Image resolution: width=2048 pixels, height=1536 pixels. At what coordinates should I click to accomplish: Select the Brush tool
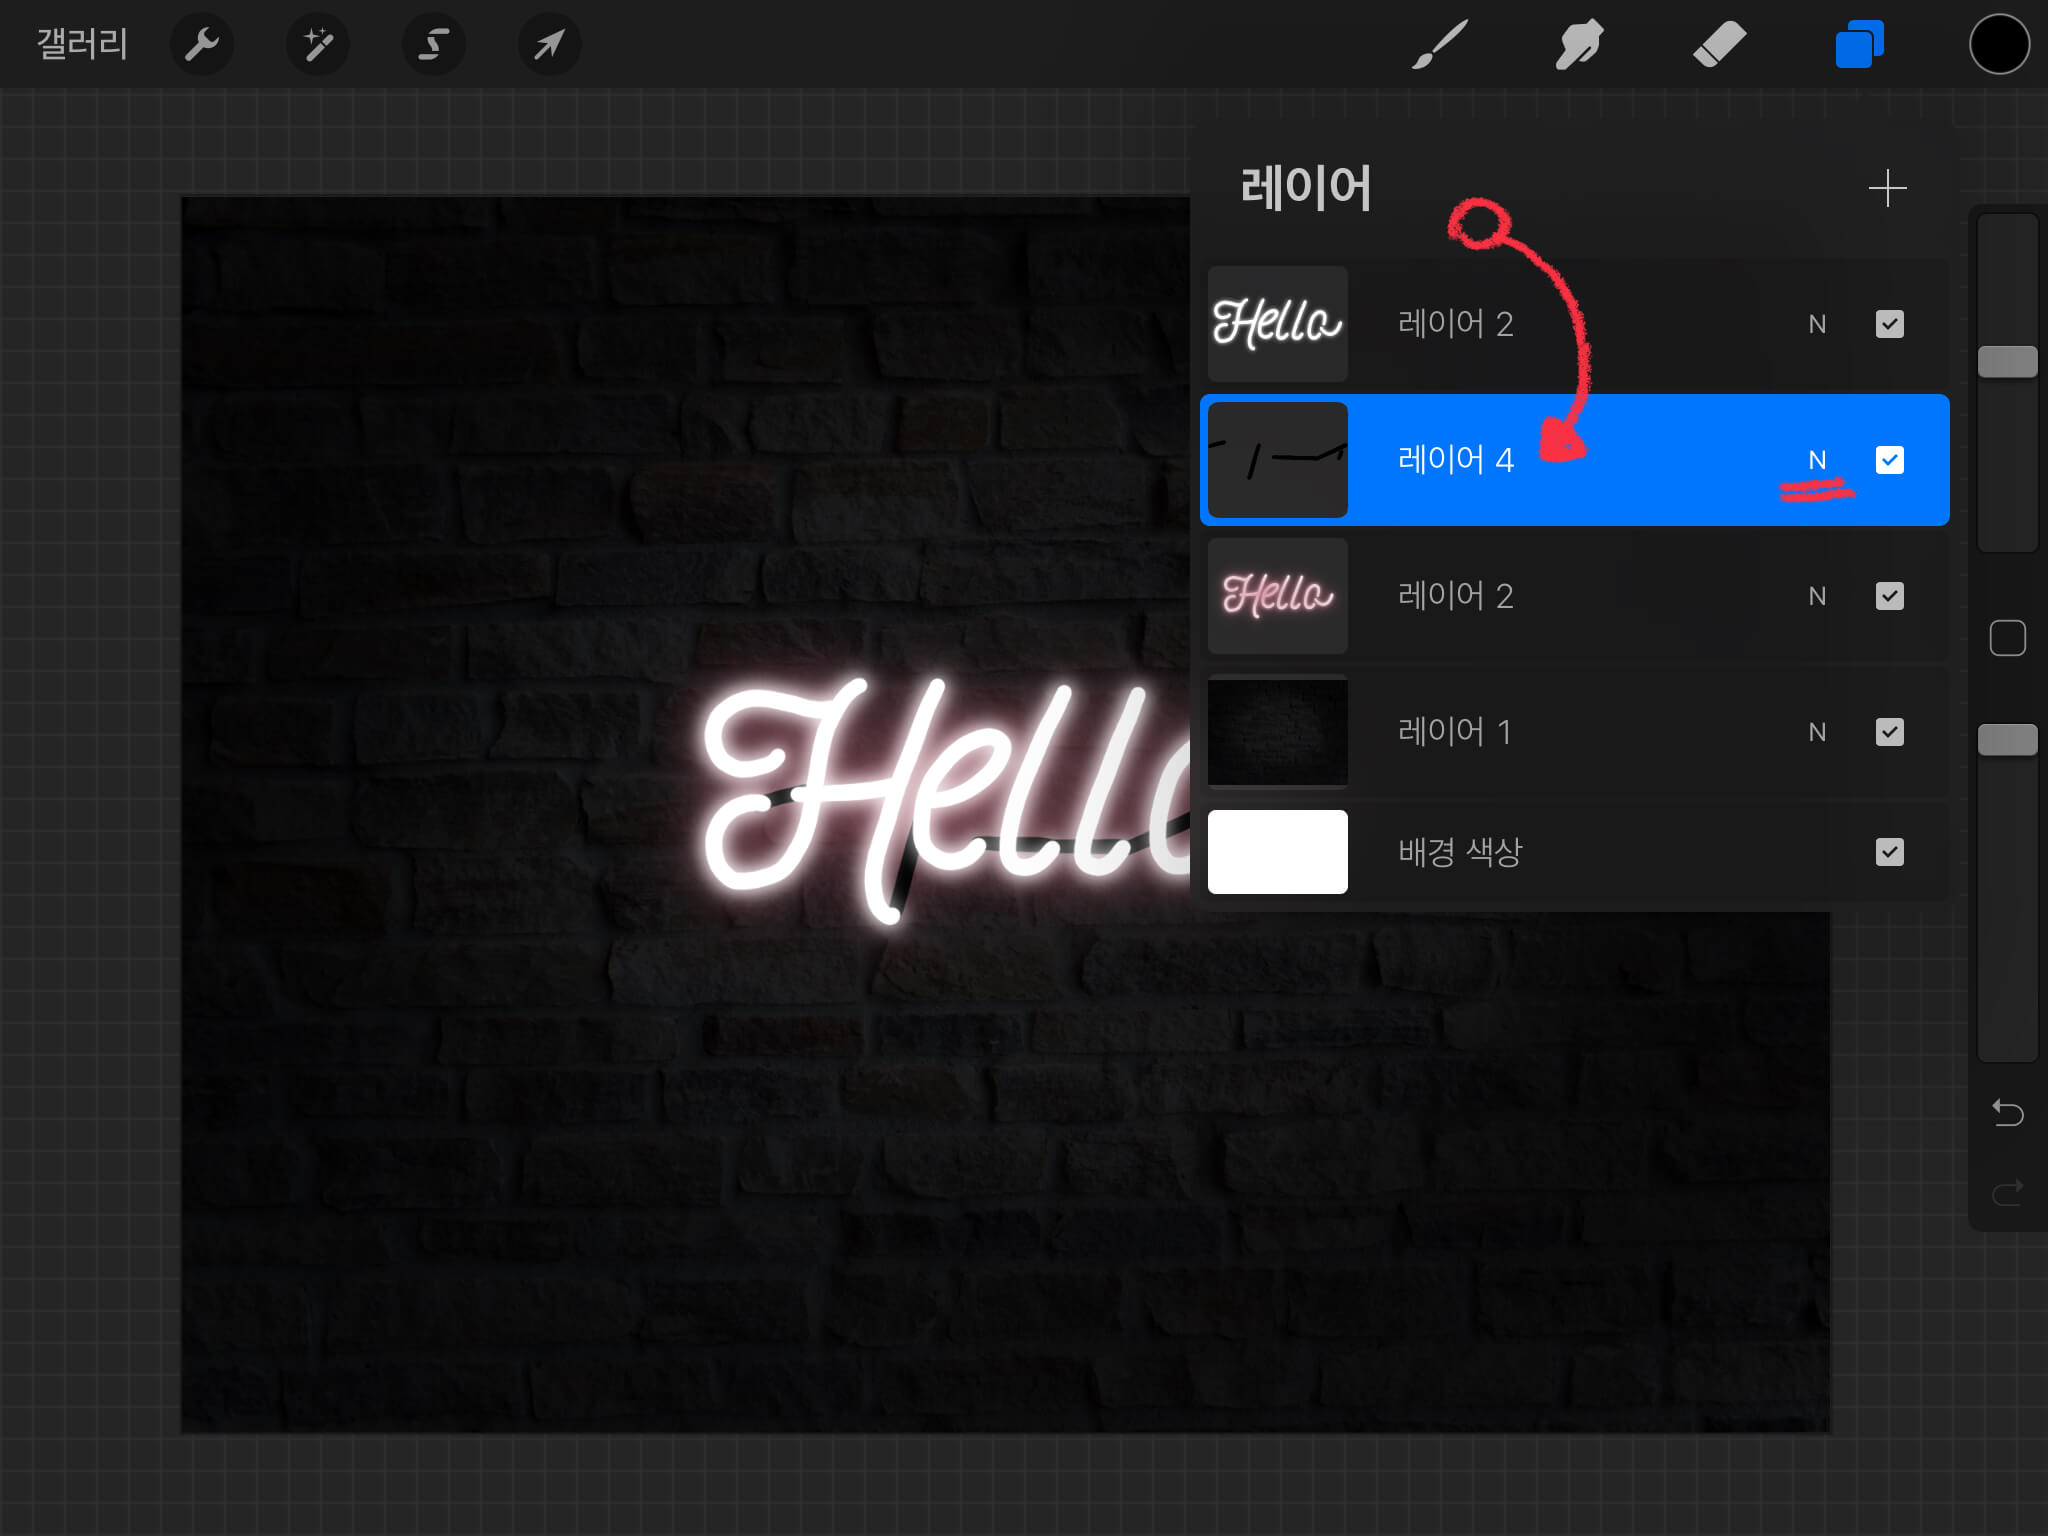pos(1440,44)
